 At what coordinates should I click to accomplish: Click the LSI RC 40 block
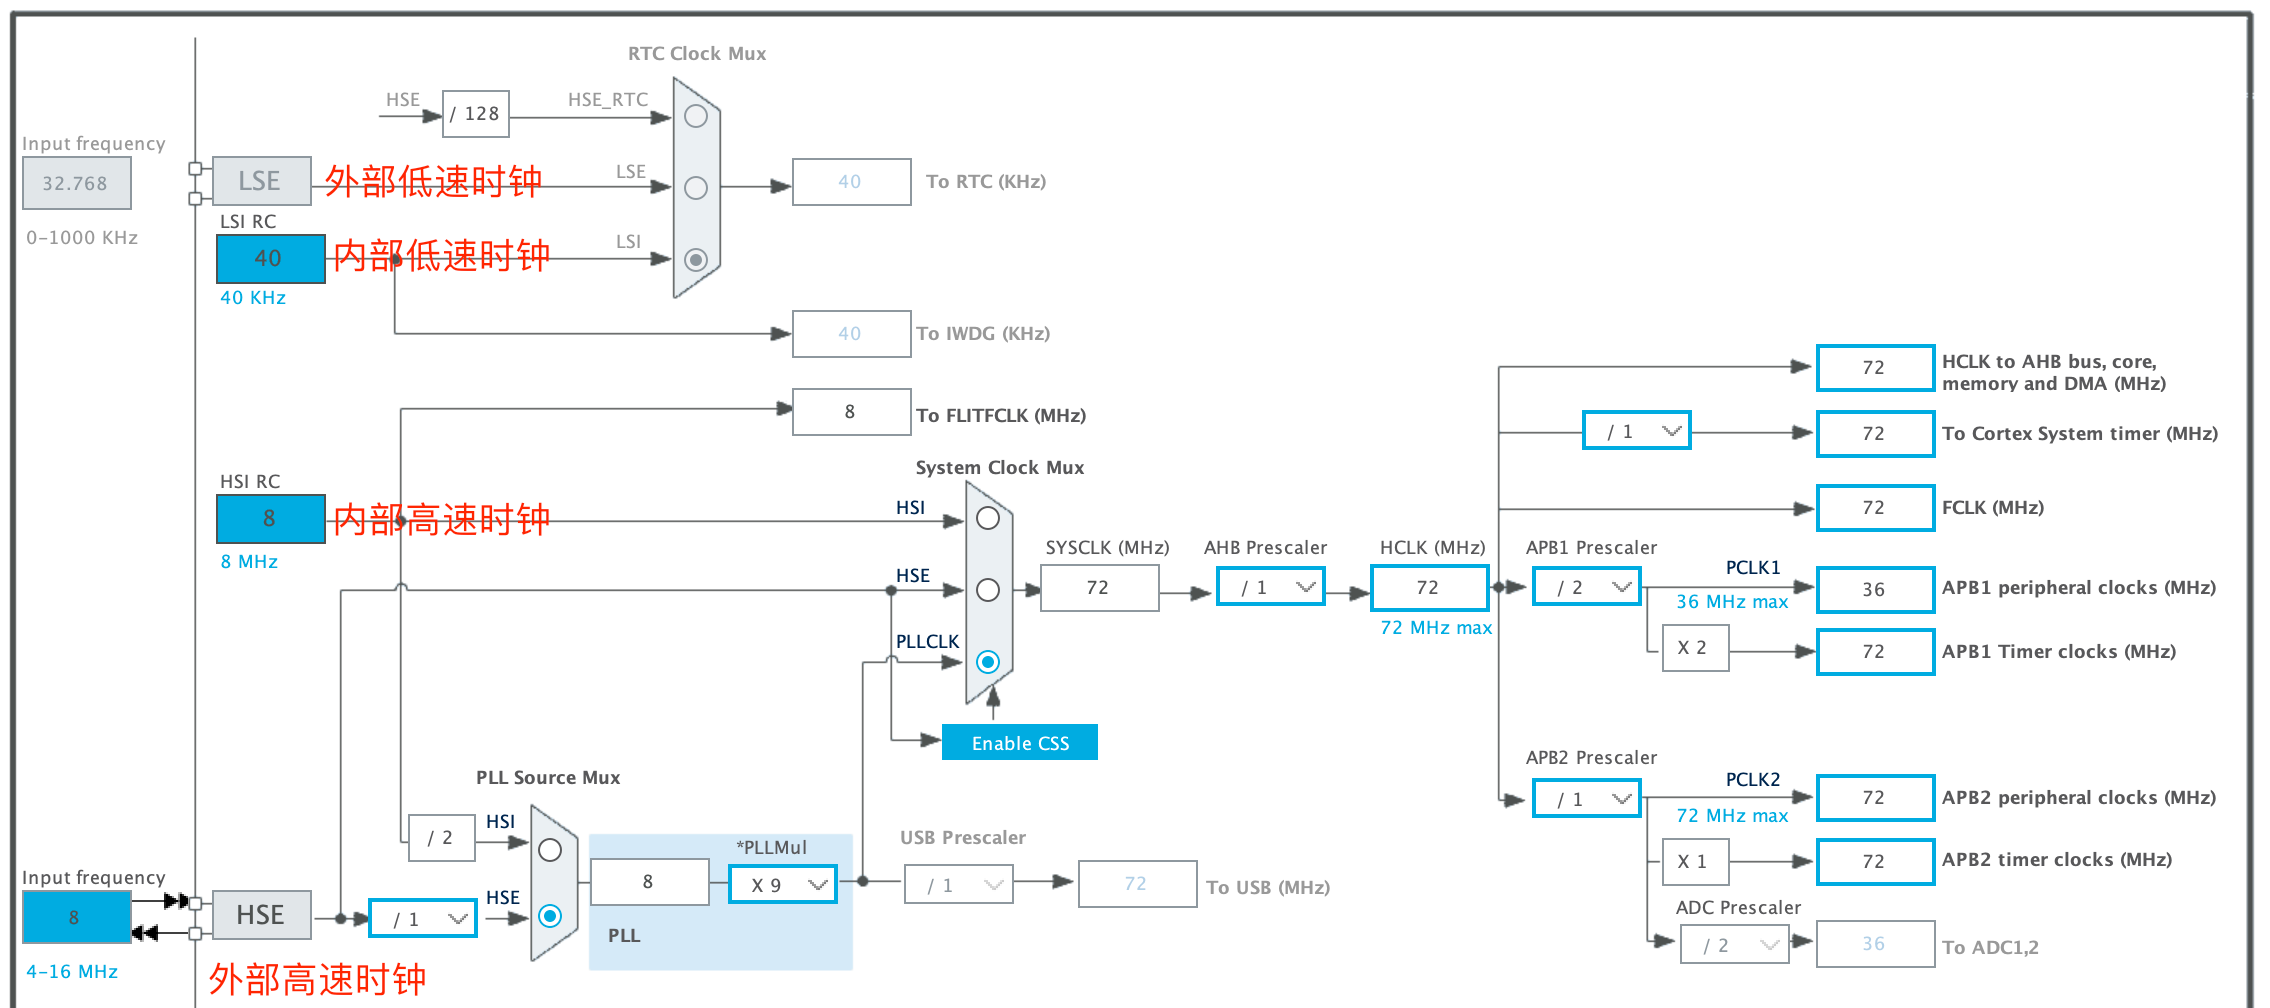point(271,259)
